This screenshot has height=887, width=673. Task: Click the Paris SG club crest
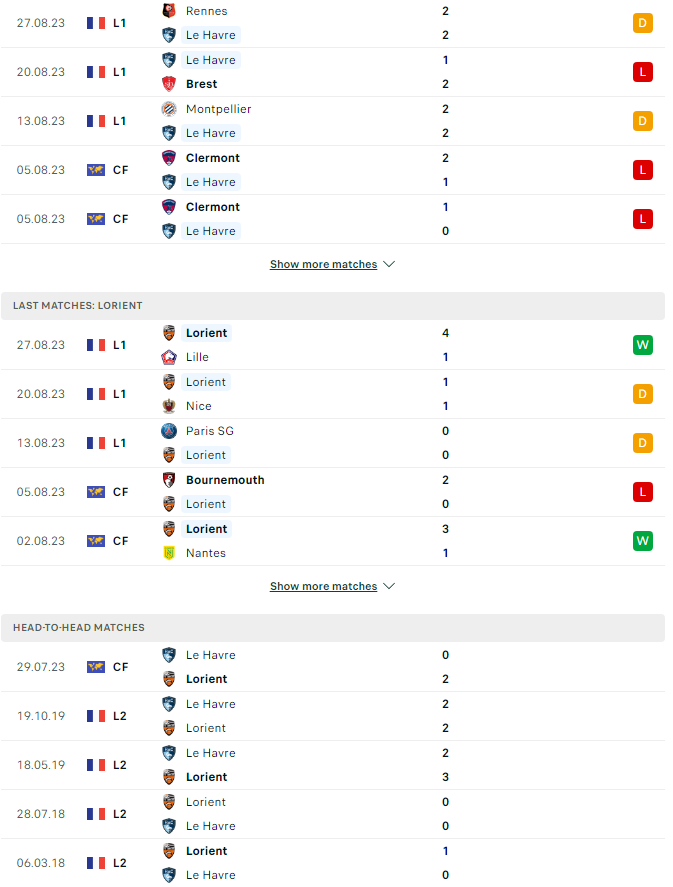tap(169, 431)
